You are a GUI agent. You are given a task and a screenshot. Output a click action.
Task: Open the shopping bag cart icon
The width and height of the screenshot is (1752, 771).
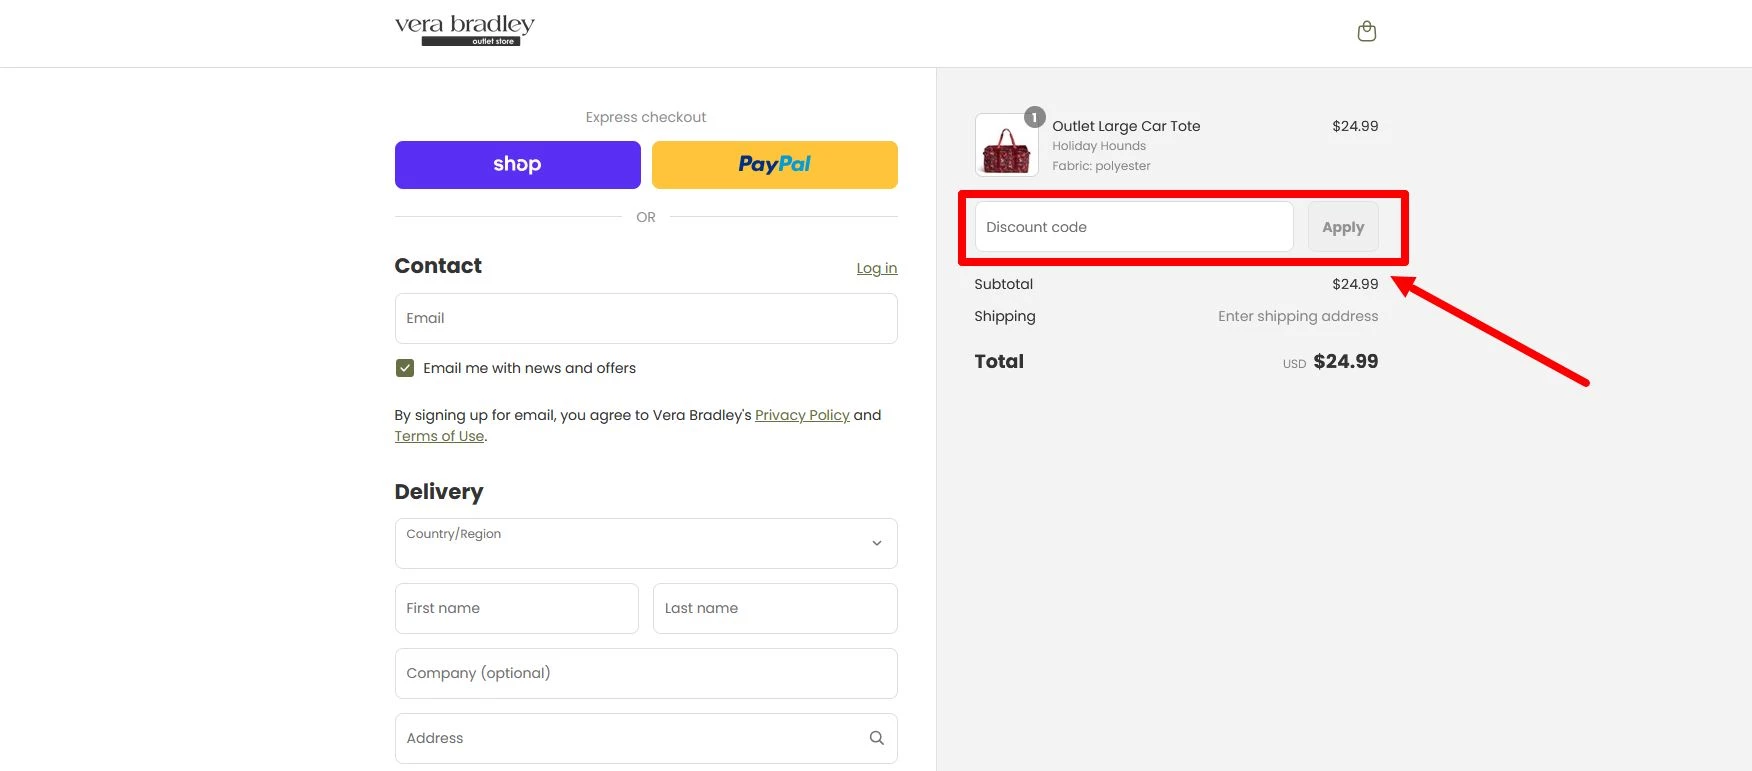pyautogui.click(x=1366, y=32)
